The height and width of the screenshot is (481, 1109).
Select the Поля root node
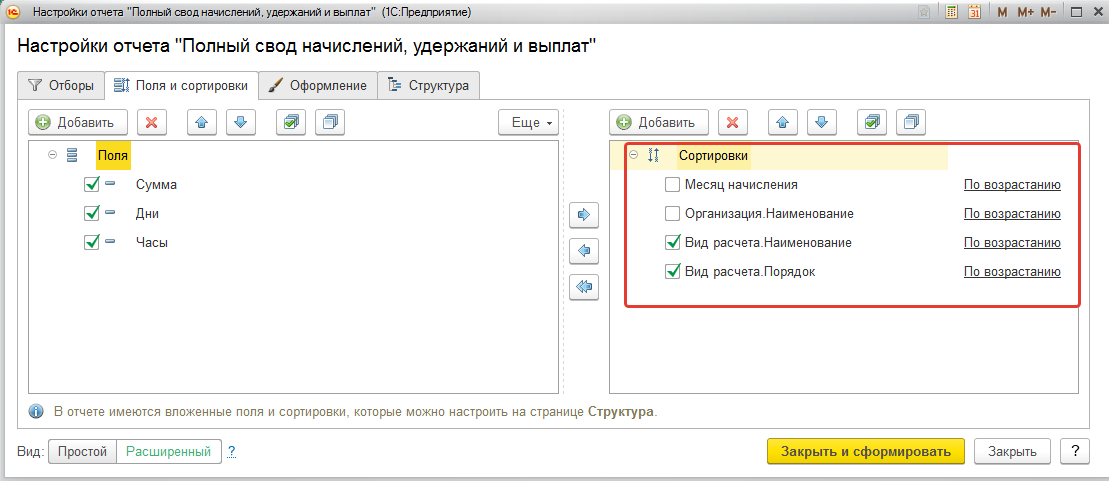click(113, 155)
